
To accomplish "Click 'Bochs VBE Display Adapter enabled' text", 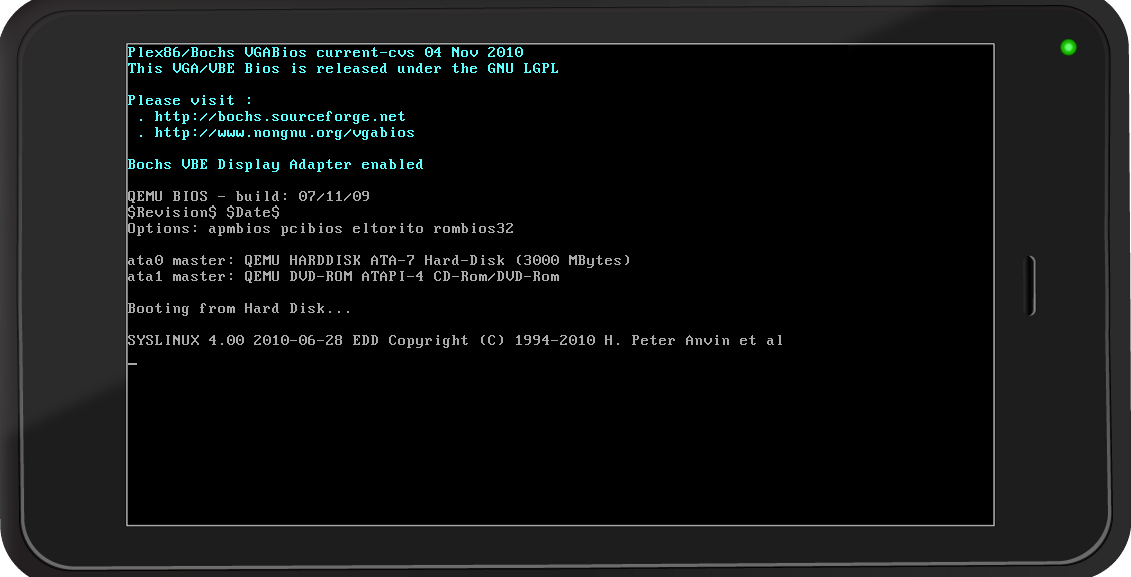I will pyautogui.click(x=276, y=164).
